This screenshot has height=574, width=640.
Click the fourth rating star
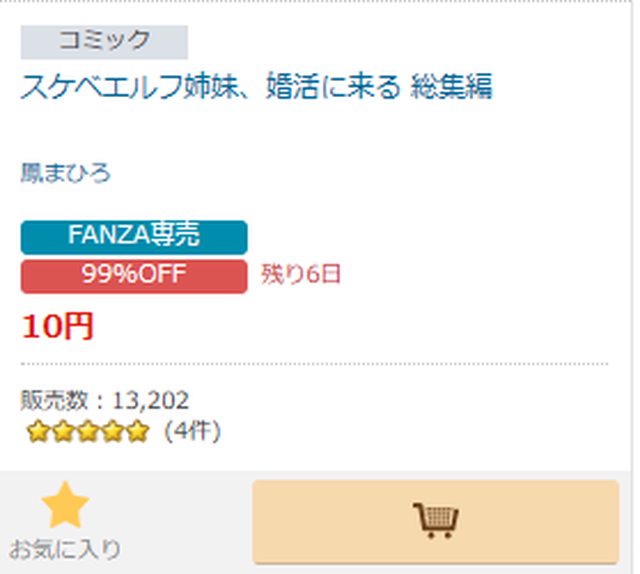point(113,433)
